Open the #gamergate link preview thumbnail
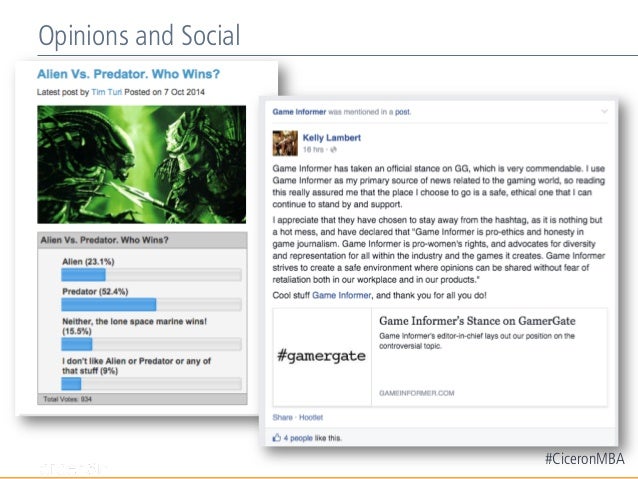638x479 pixels. coord(322,357)
